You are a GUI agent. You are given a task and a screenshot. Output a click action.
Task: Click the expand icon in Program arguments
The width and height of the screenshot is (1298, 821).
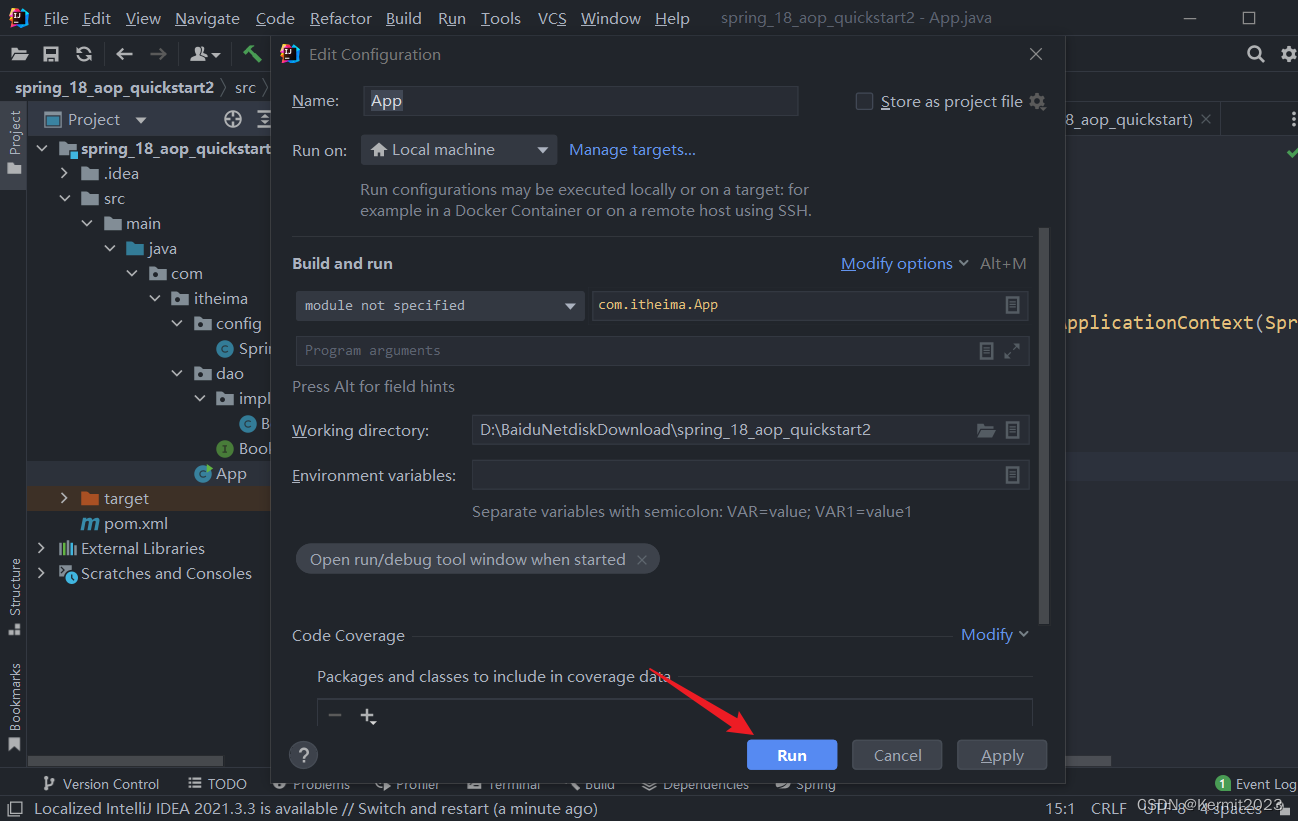[x=1012, y=351]
